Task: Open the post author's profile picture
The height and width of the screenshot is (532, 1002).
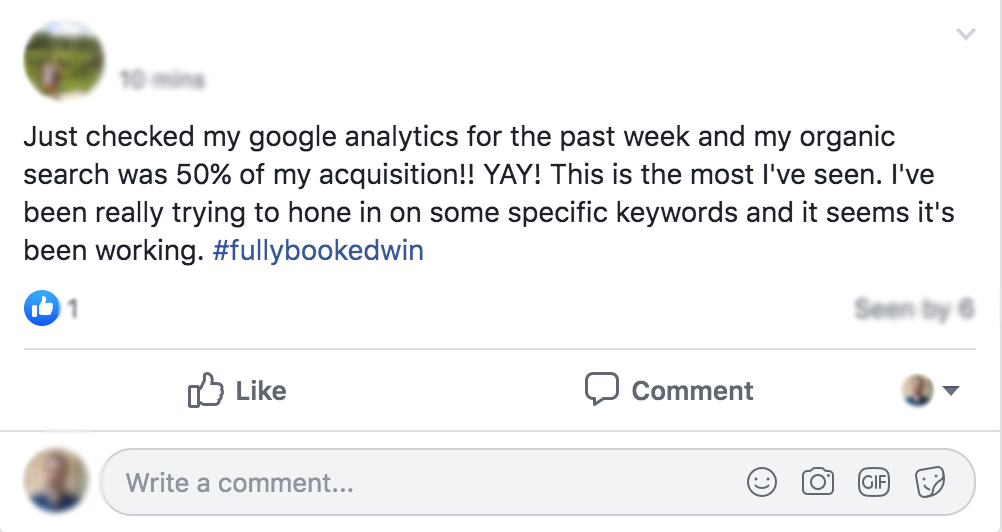Action: point(62,61)
